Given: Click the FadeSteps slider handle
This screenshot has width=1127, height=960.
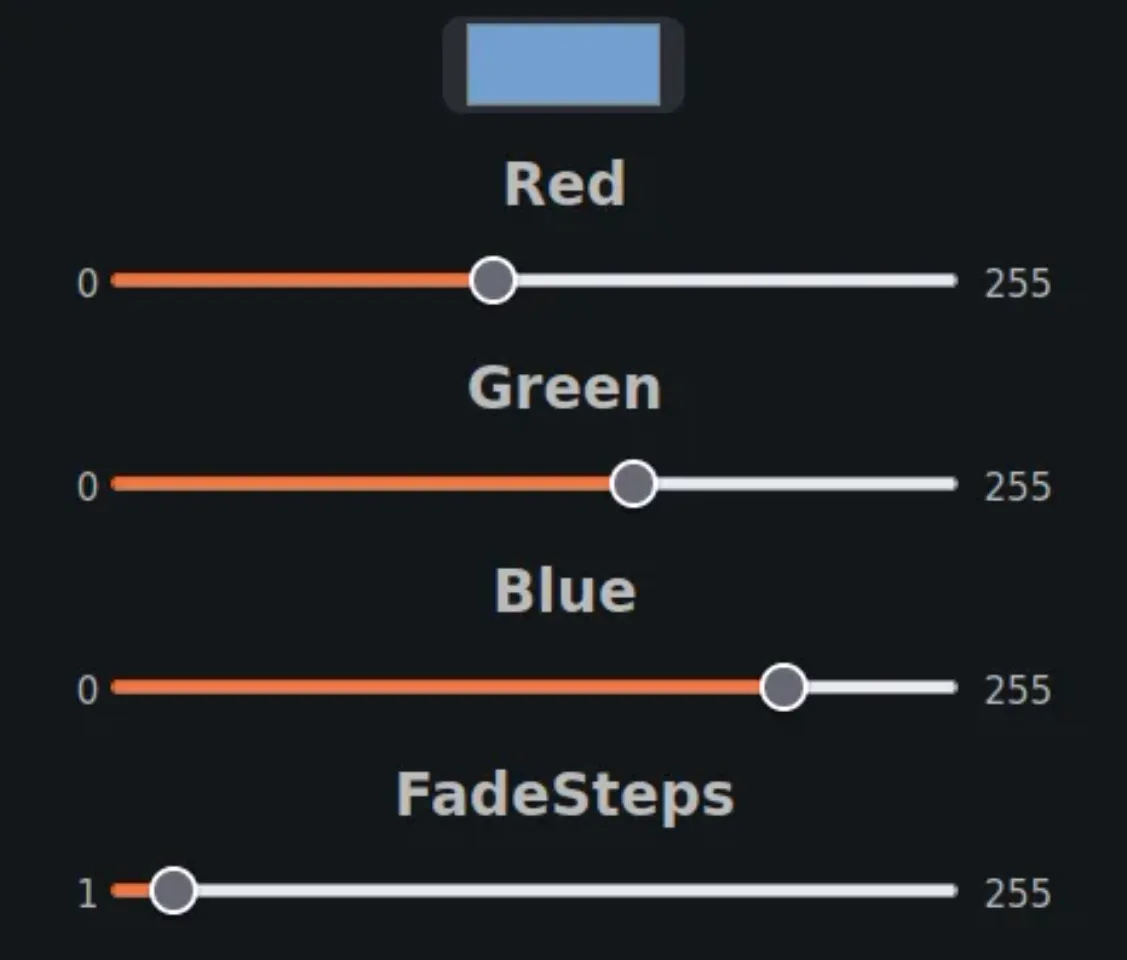Looking at the screenshot, I should (x=174, y=890).
